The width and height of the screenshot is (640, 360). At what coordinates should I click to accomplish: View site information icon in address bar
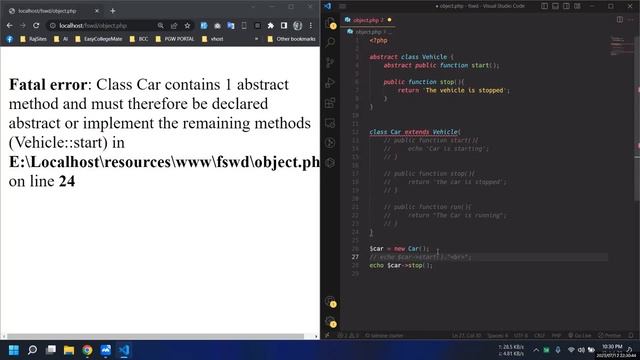pyautogui.click(x=52, y=25)
